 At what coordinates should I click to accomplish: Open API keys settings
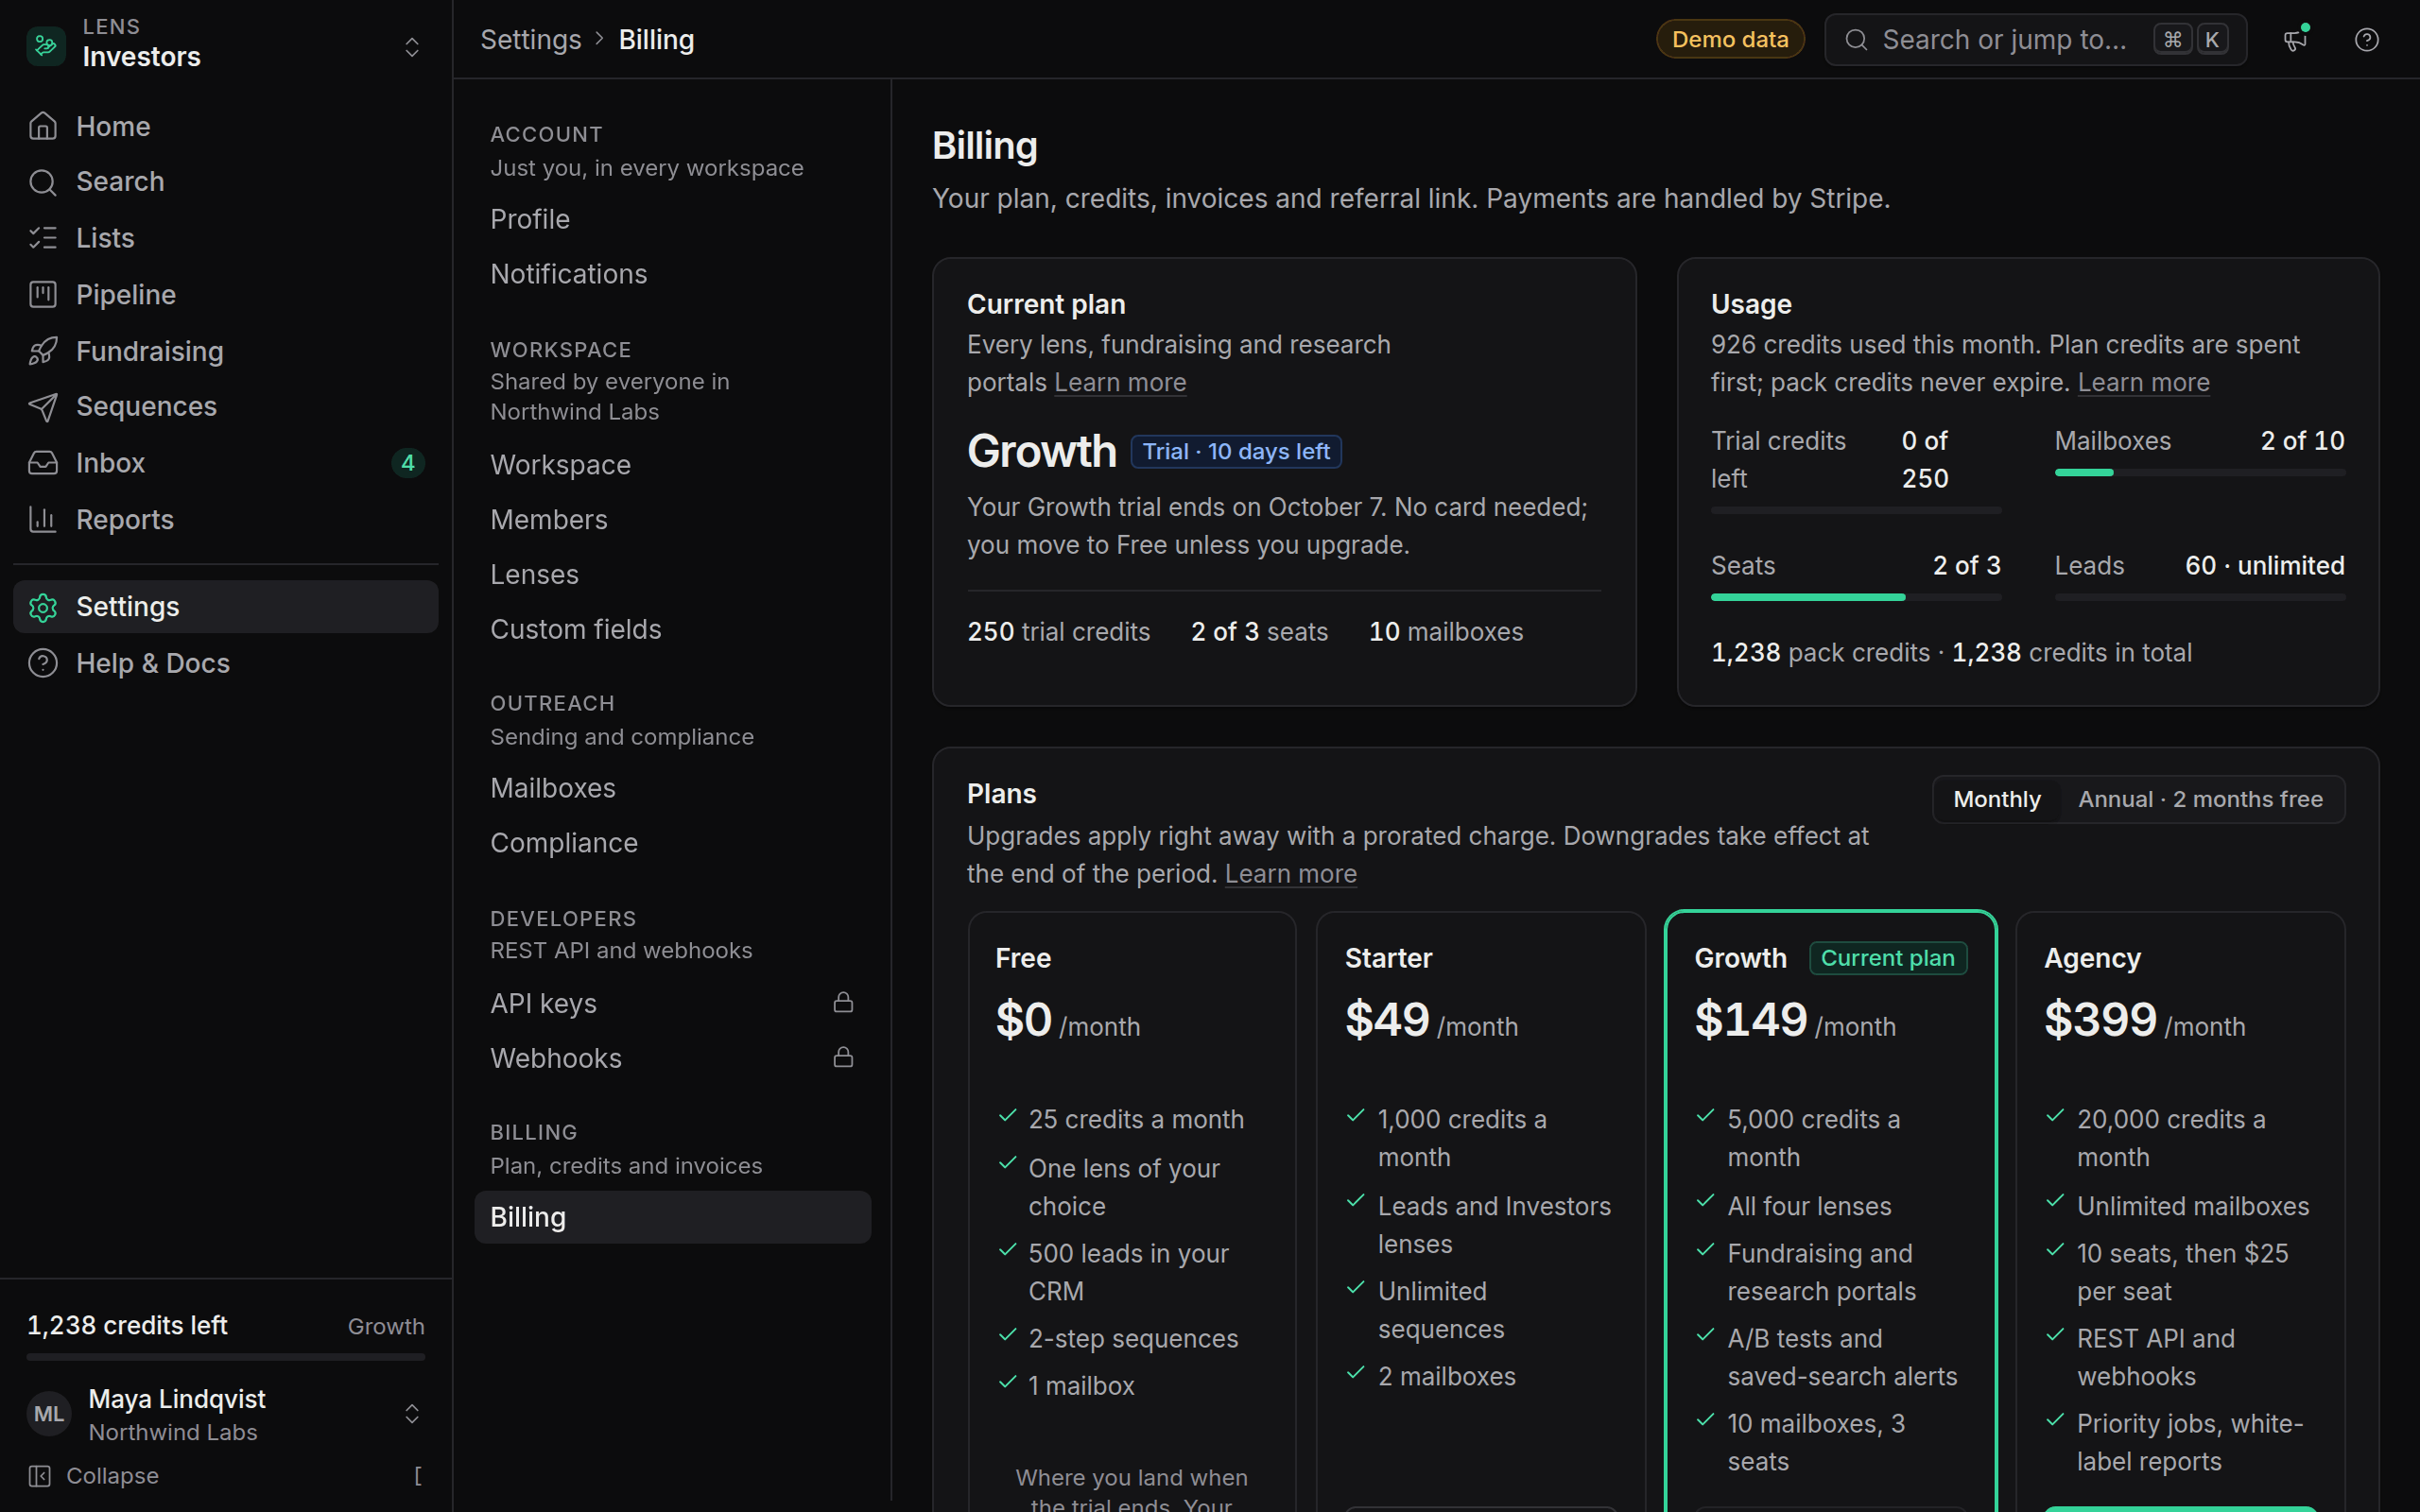[672, 1003]
